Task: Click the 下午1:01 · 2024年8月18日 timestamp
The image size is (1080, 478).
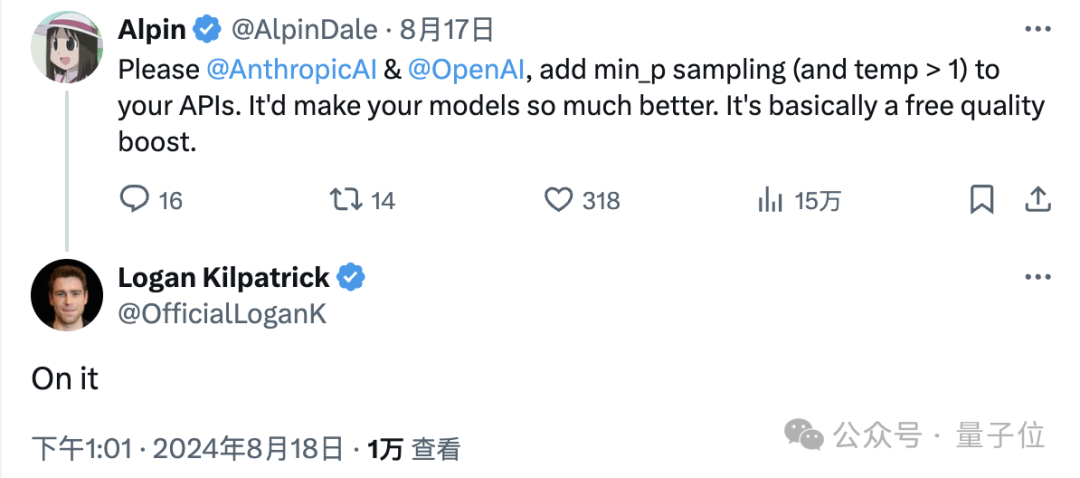Action: click(187, 450)
